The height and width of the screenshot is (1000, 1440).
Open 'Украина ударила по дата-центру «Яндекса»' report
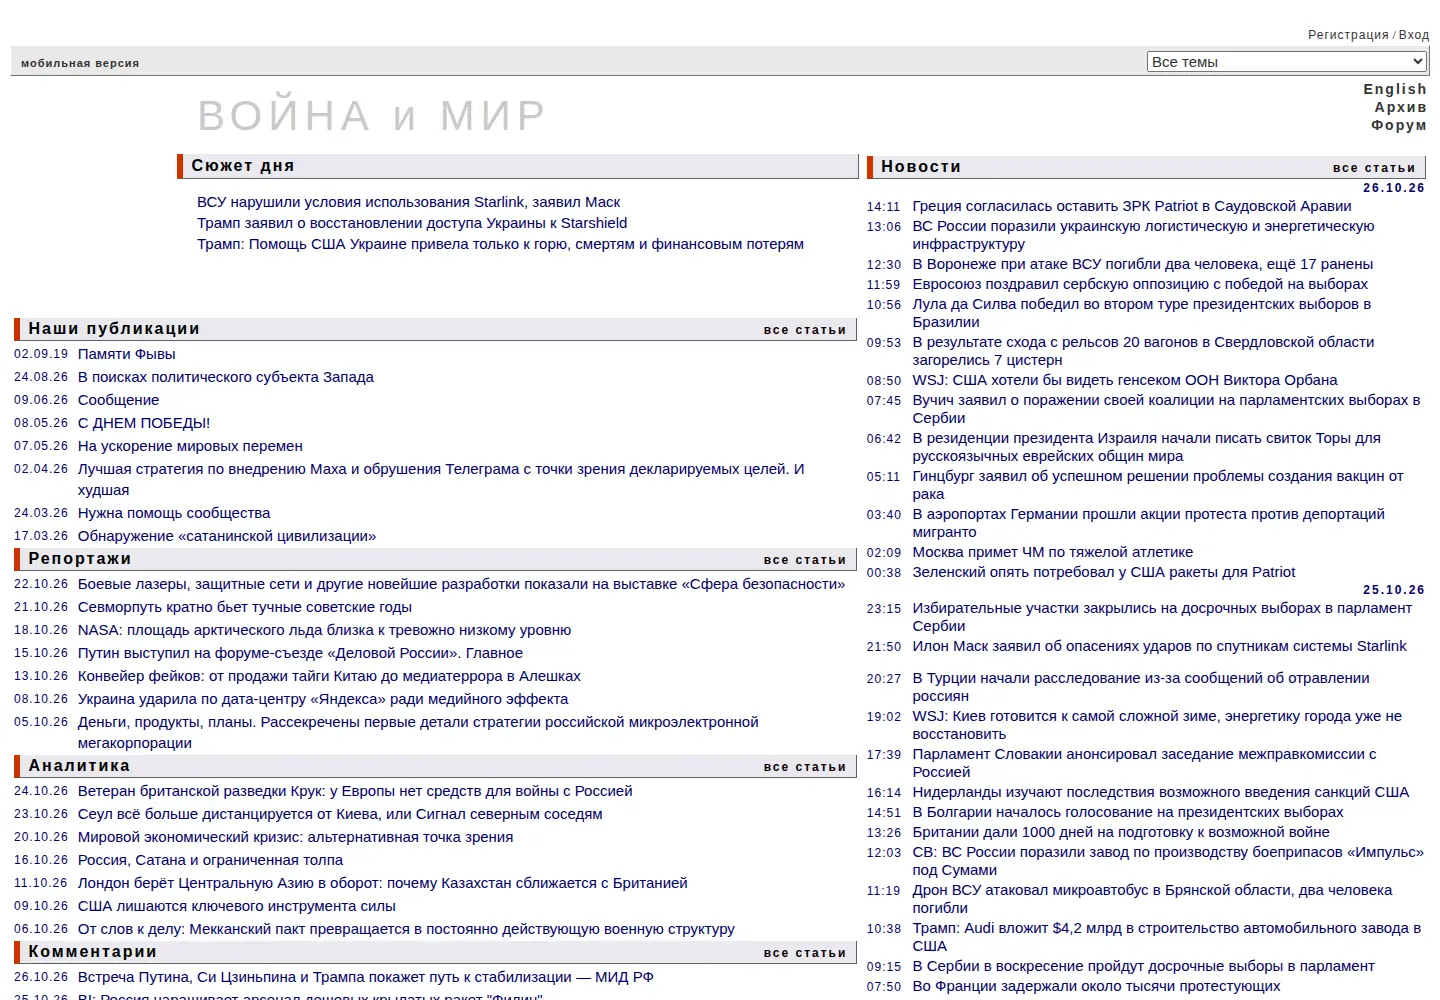pos(323,699)
